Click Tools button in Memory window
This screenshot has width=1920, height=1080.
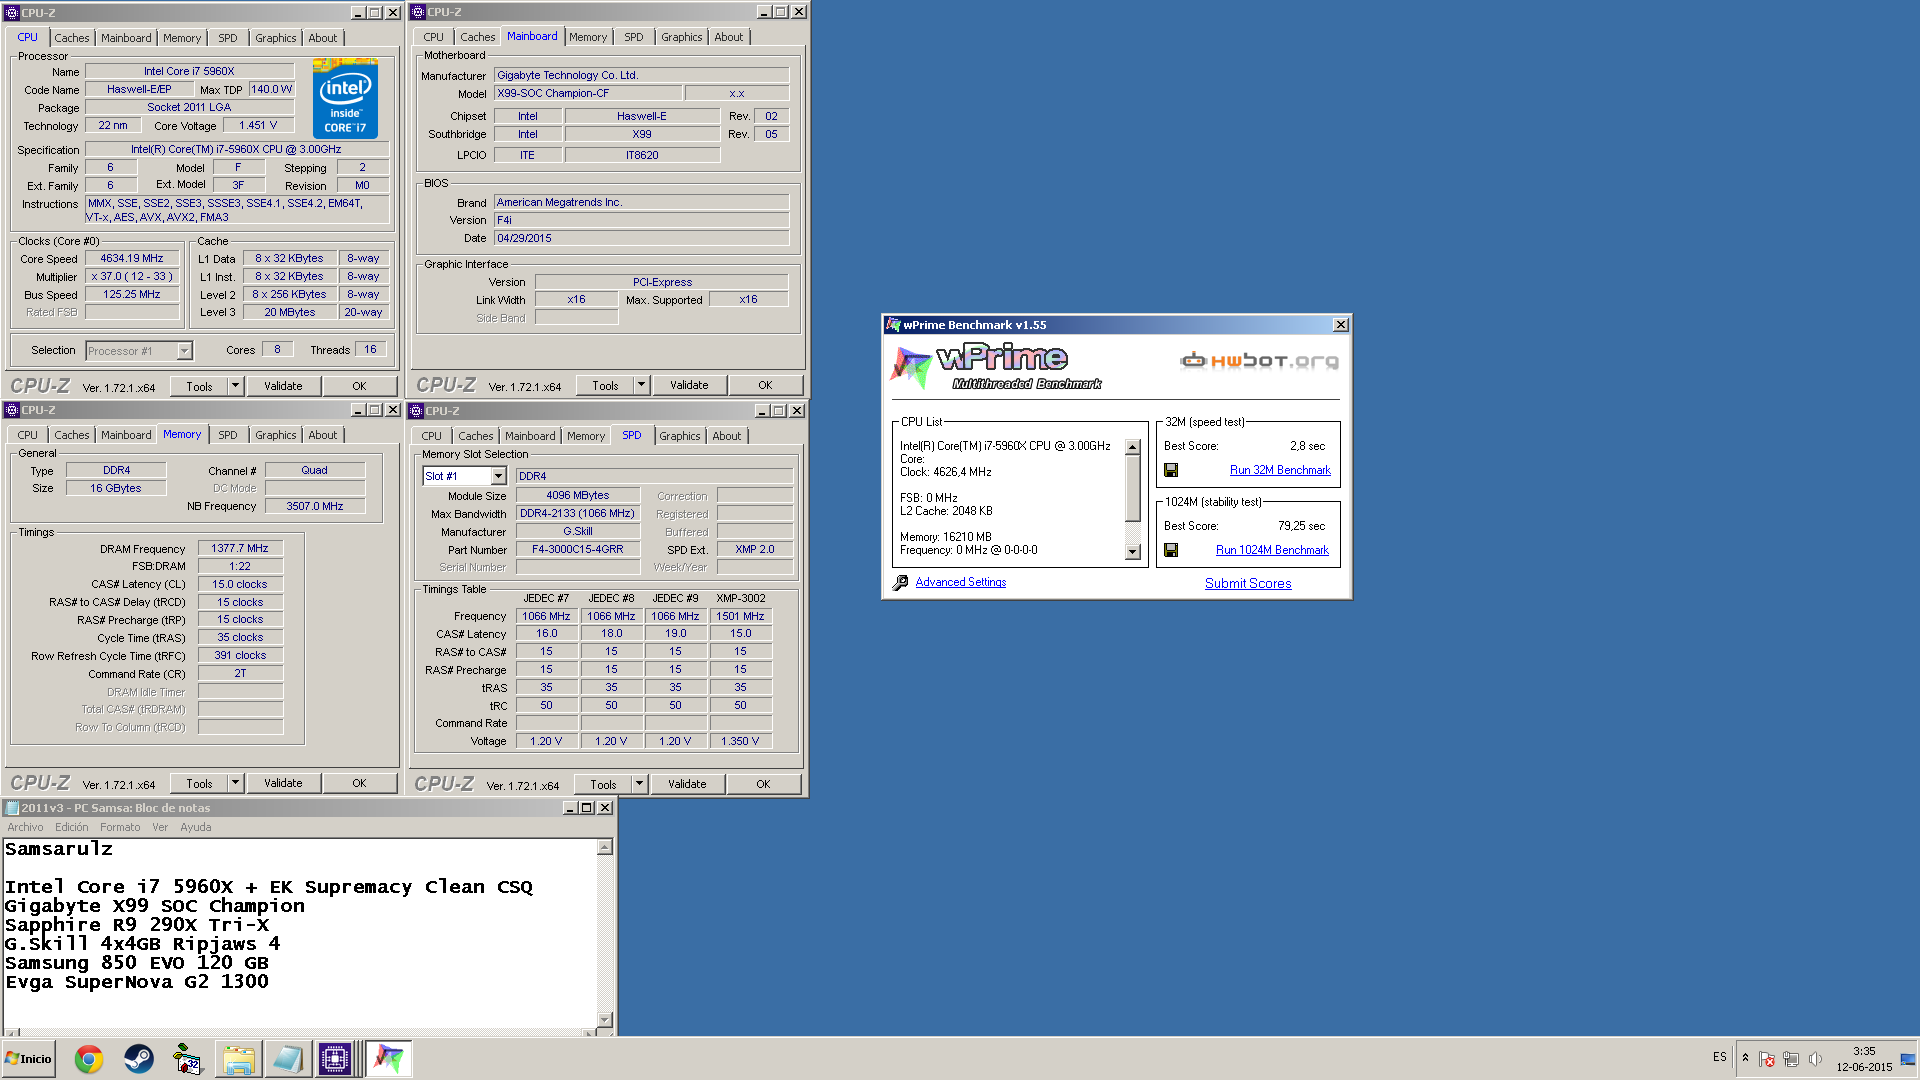pos(199,783)
